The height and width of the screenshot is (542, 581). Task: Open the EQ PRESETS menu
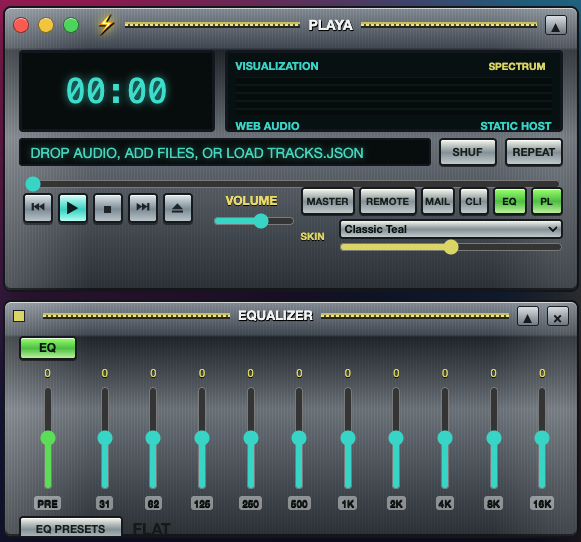coord(70,528)
